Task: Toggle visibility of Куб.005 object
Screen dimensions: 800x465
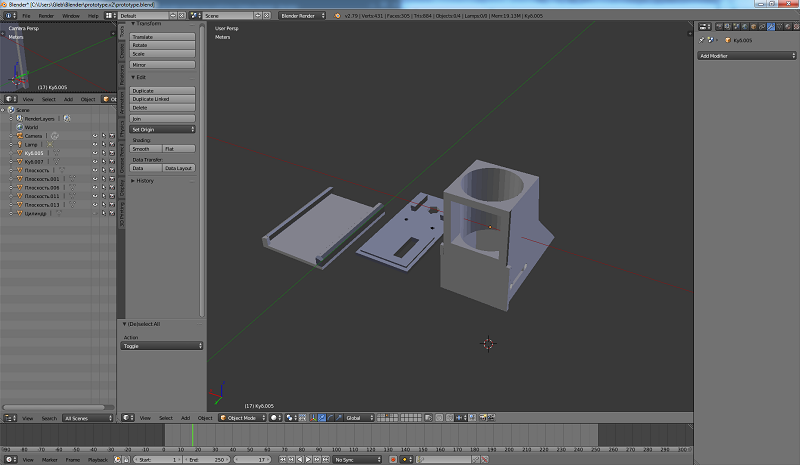Action: (x=95, y=153)
